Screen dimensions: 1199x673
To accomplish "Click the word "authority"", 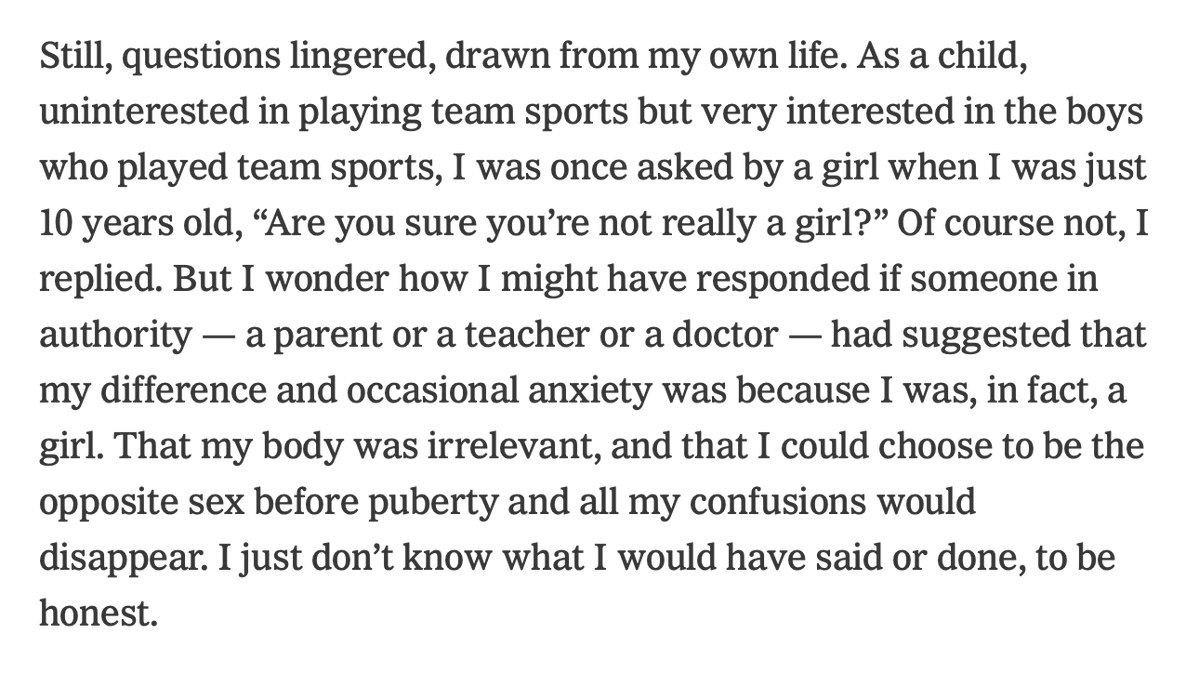I will pos(113,332).
